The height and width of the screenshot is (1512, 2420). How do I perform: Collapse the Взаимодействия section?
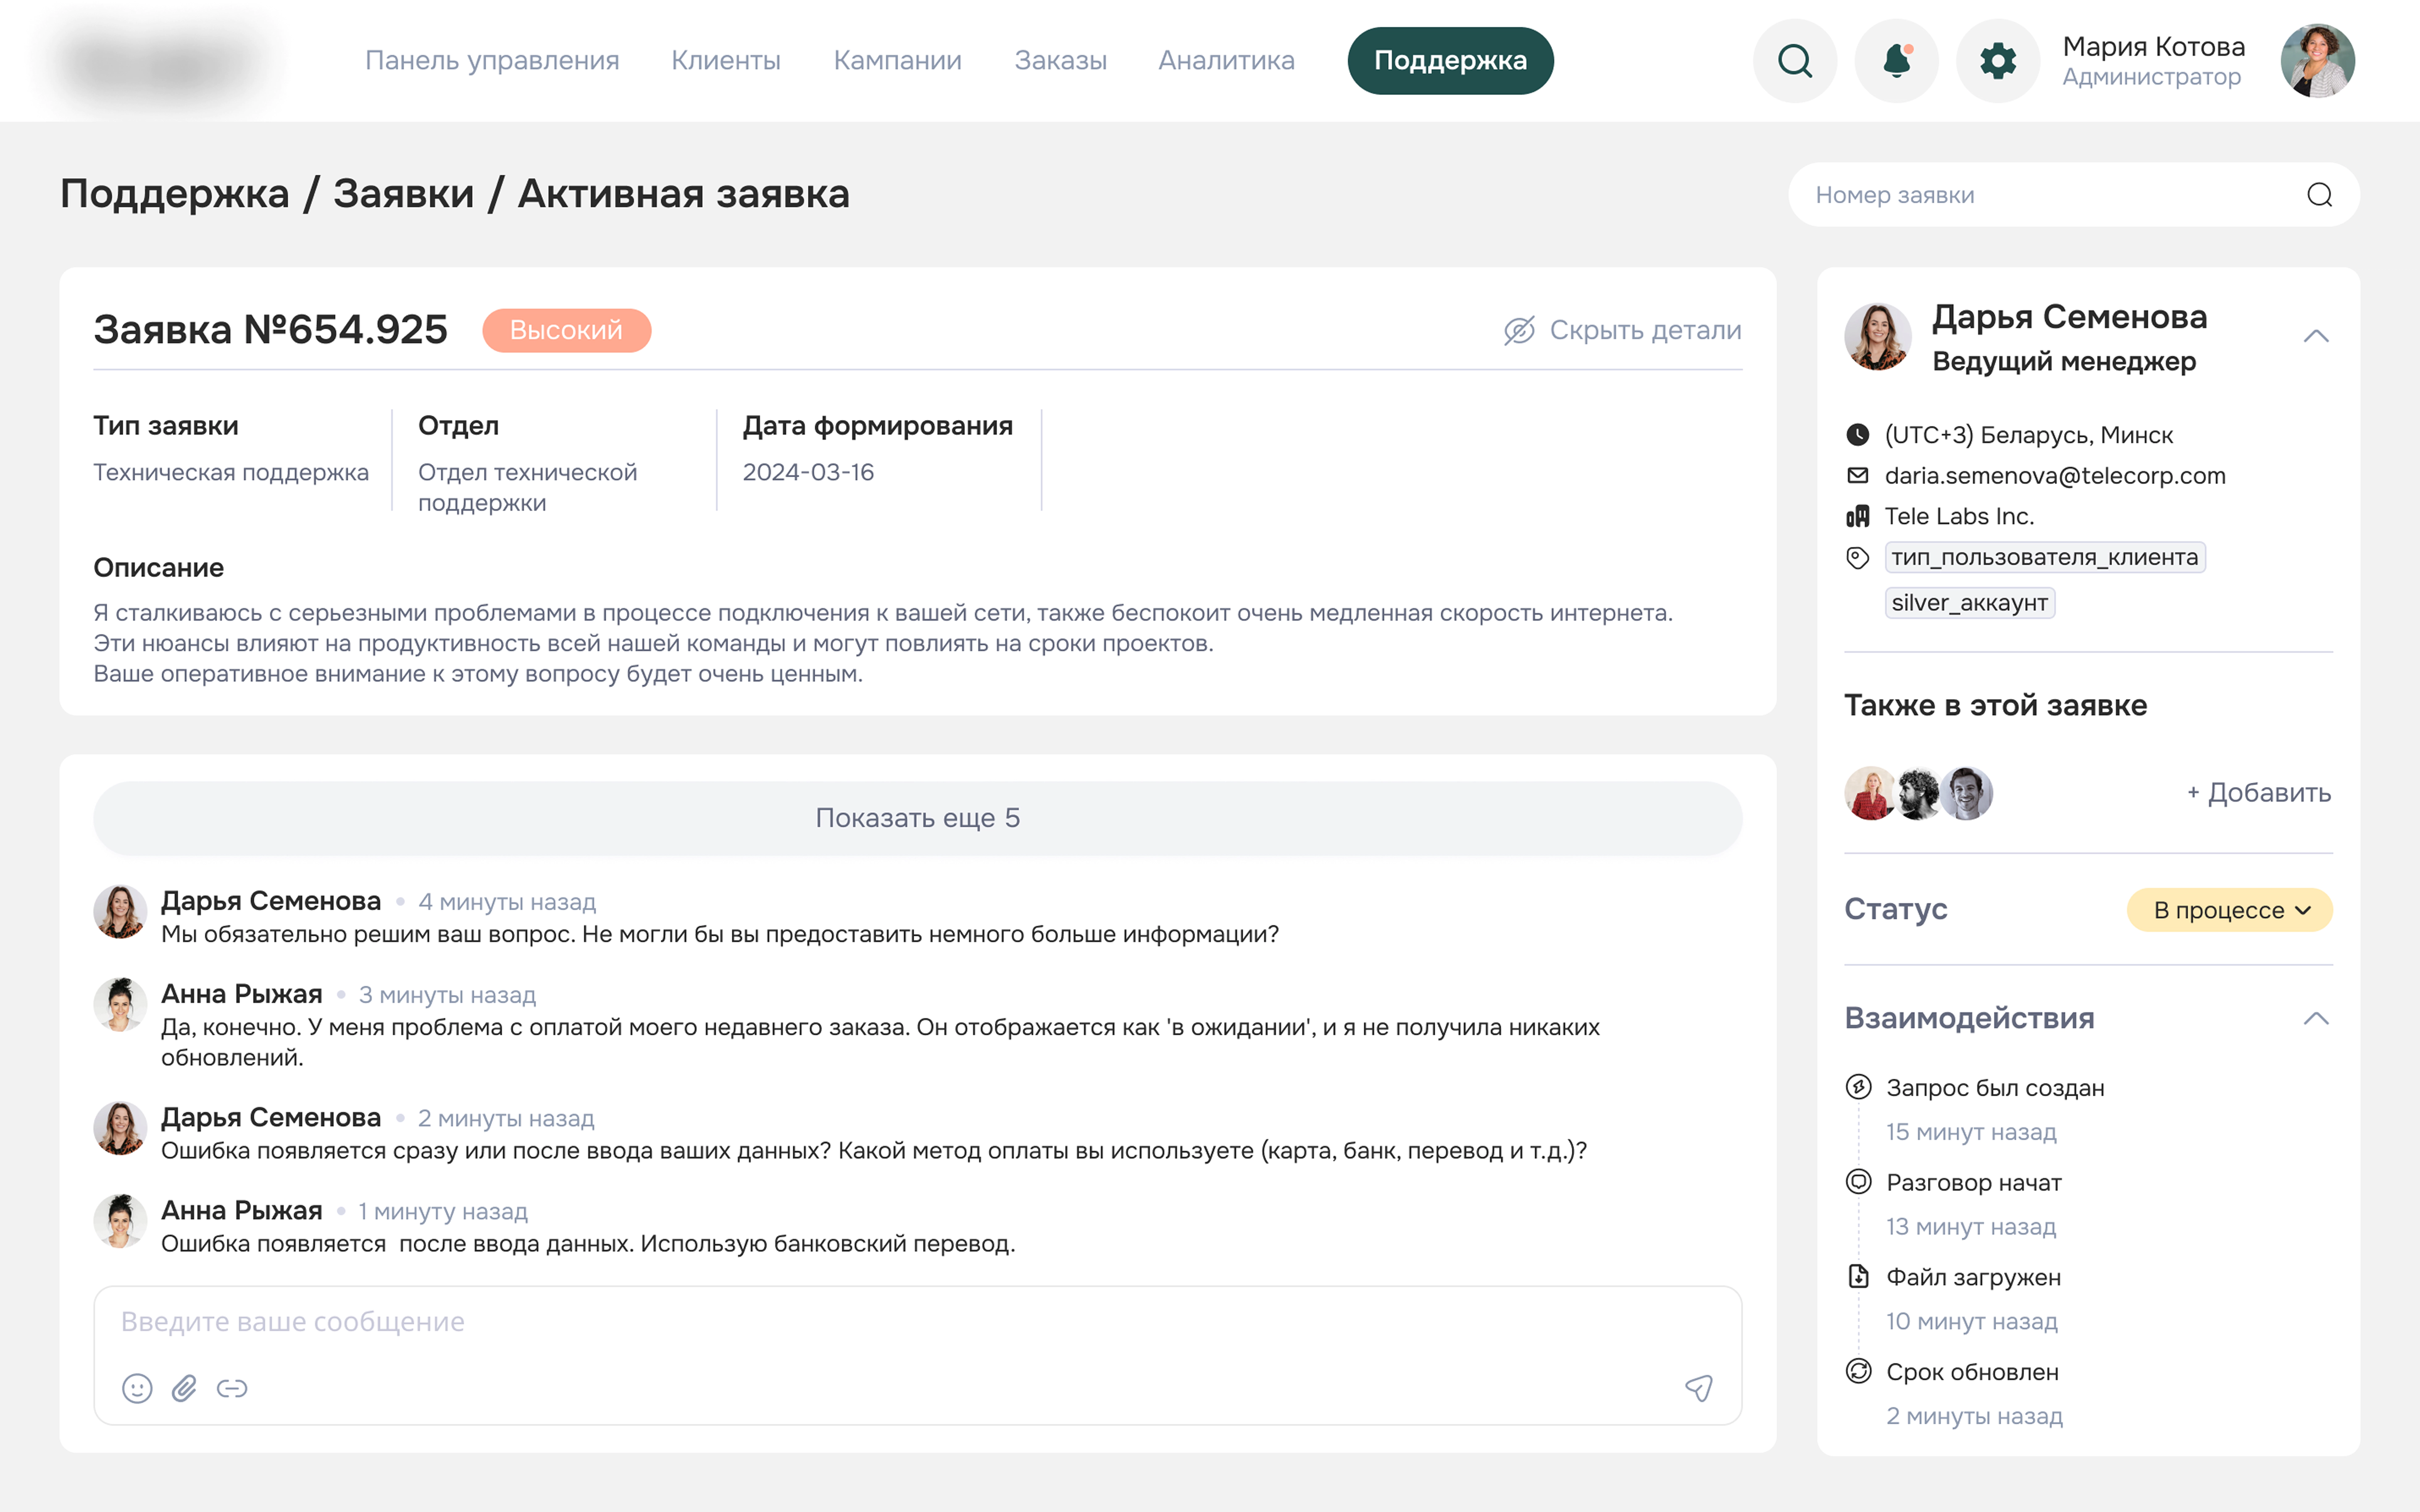[x=2316, y=1019]
